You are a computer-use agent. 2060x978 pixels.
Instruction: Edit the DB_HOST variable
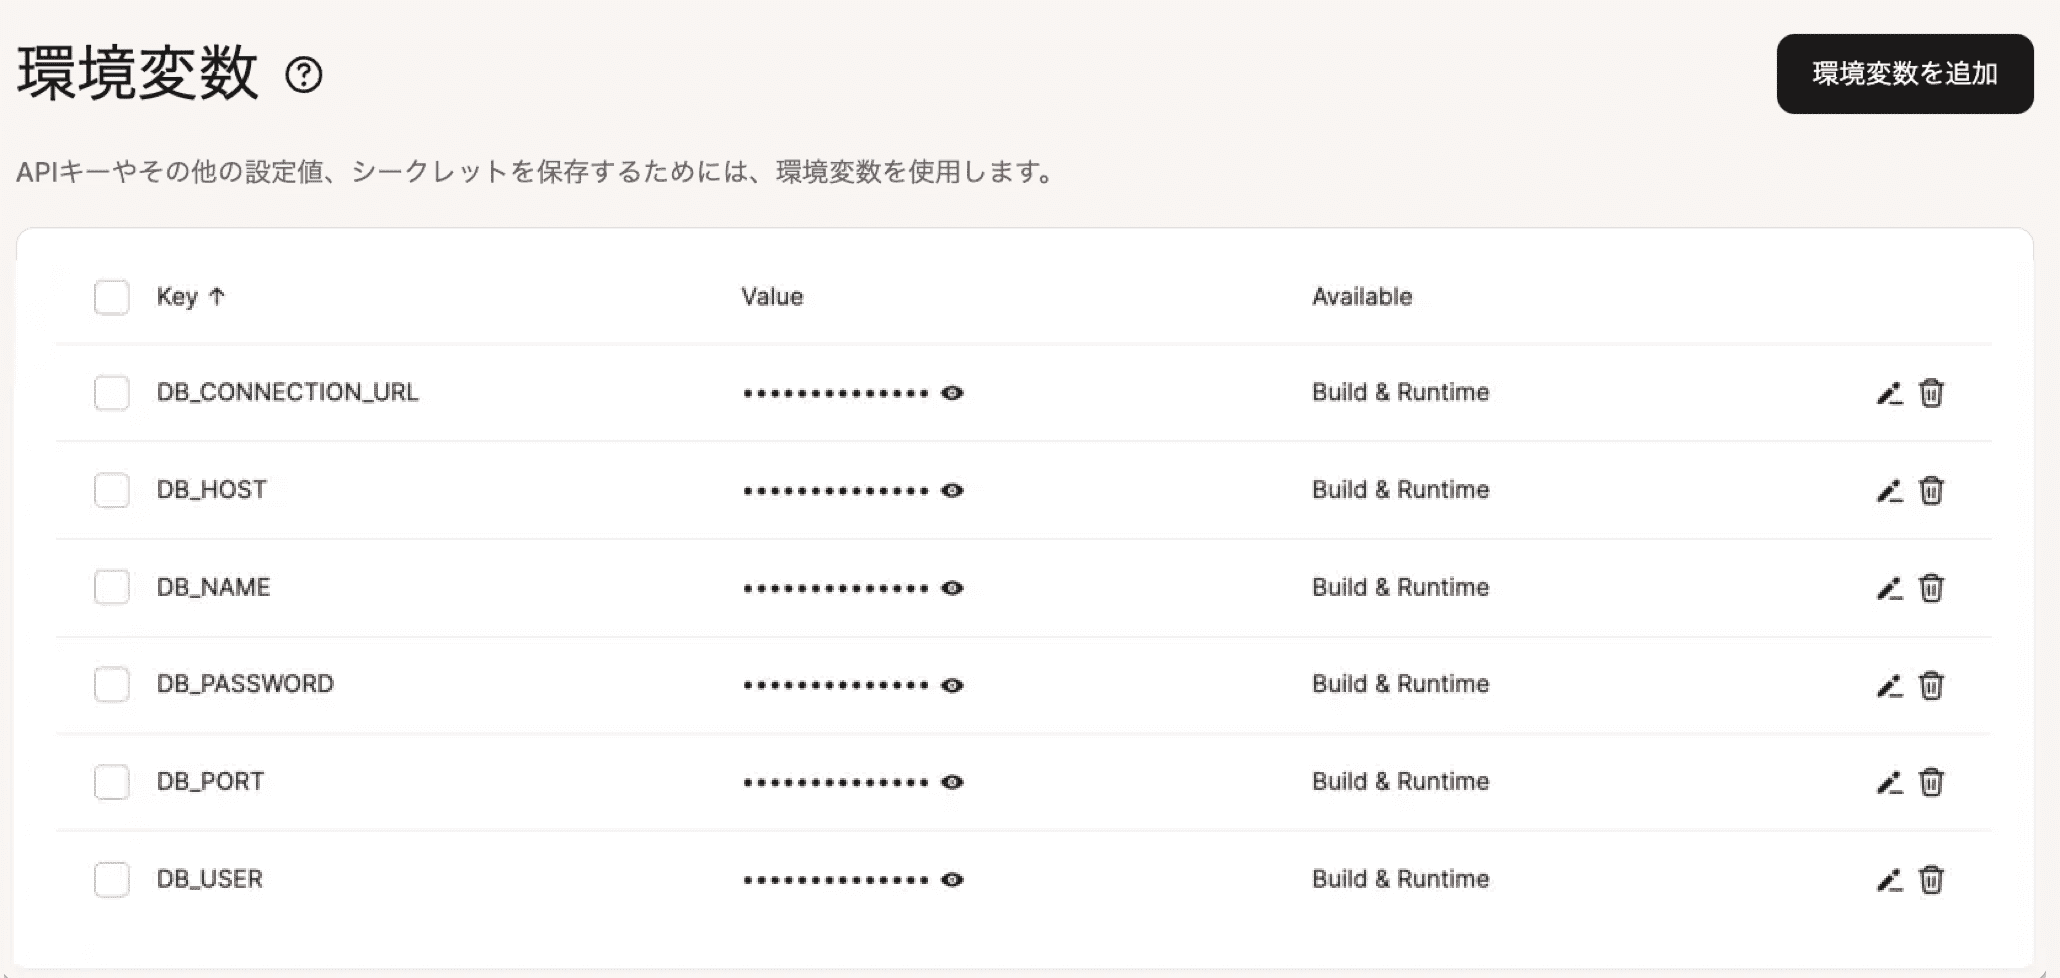pyautogui.click(x=1889, y=491)
